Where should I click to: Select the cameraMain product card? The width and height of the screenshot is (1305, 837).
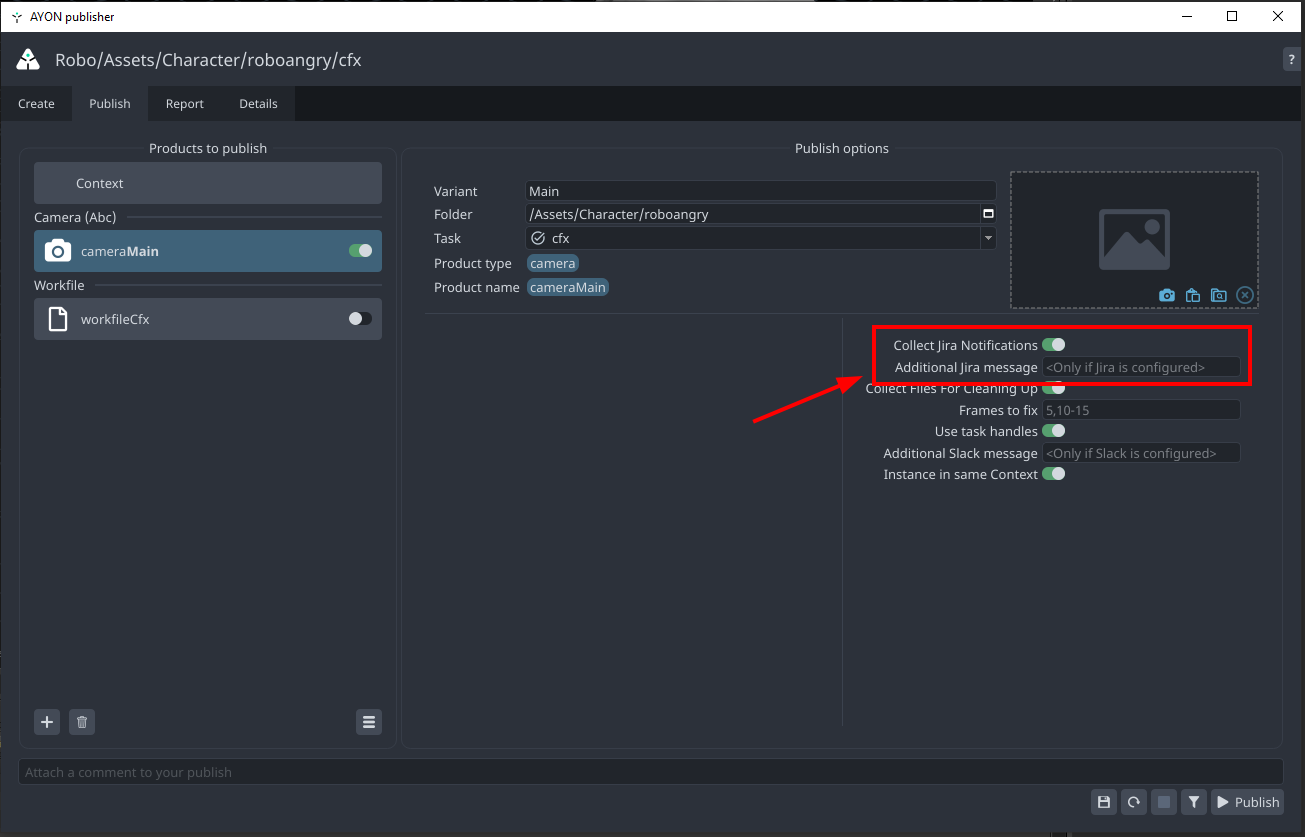208,251
